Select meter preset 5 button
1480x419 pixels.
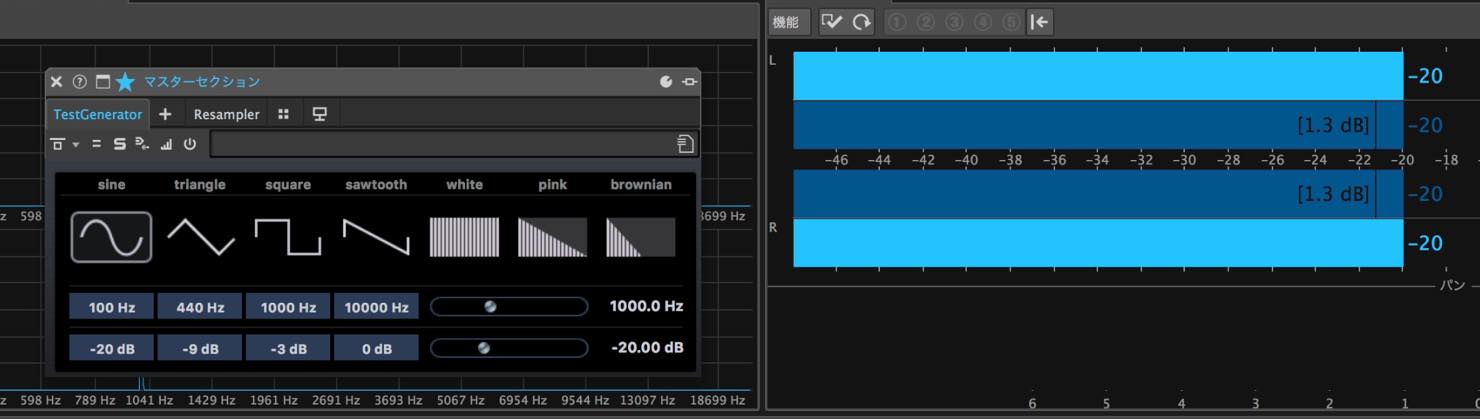1011,21
